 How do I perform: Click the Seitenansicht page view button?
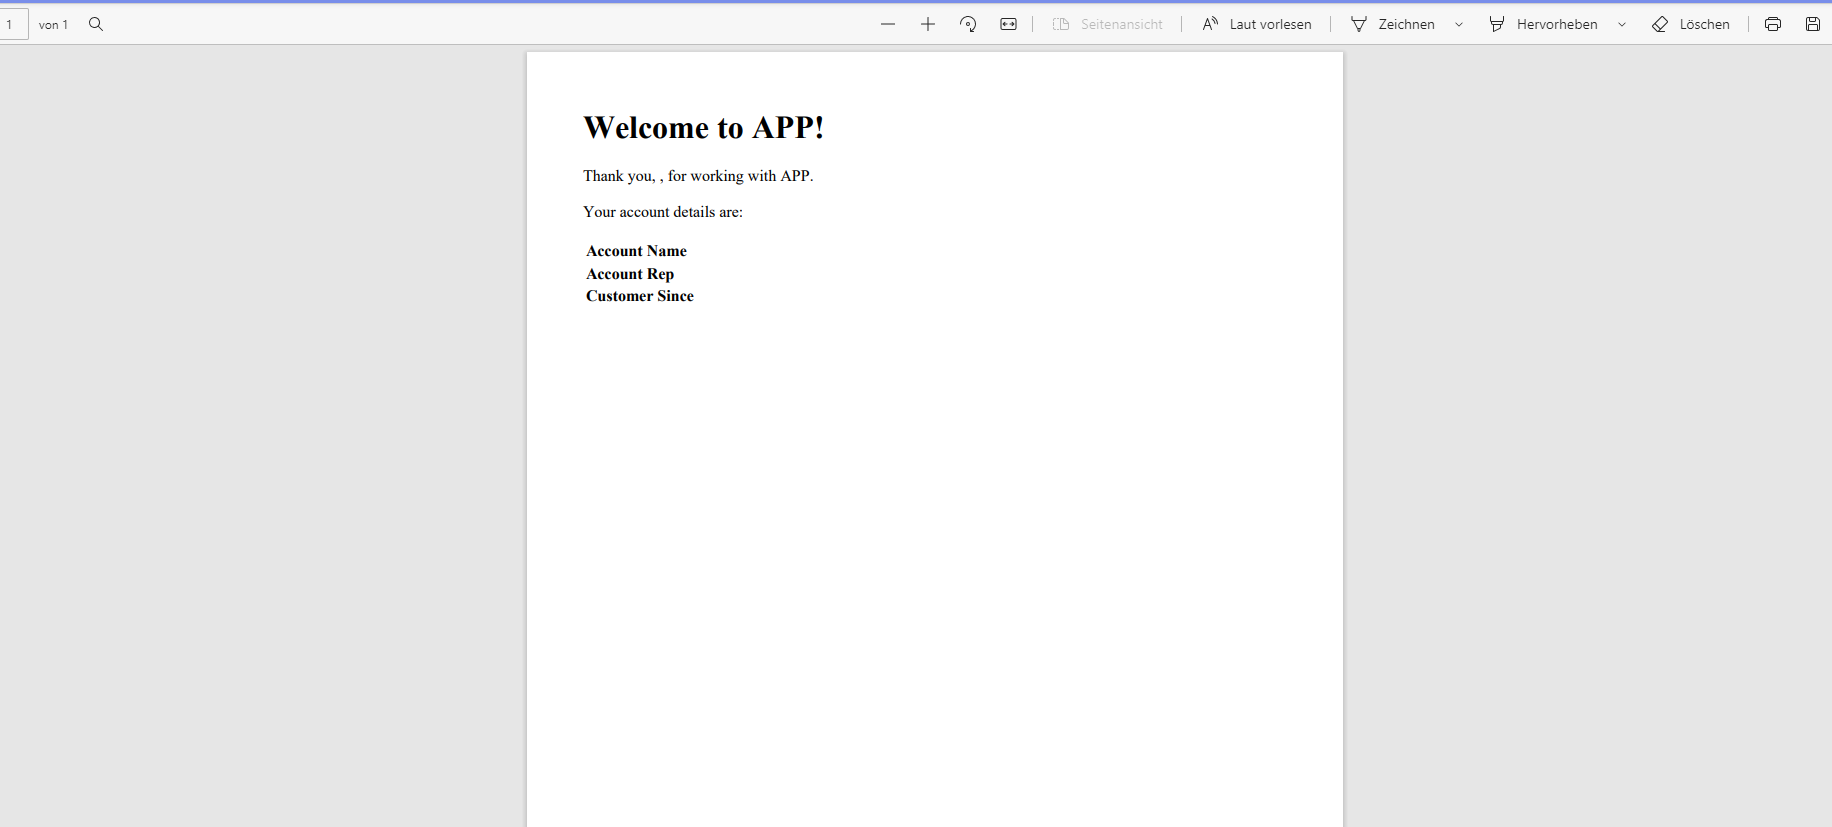click(1108, 24)
